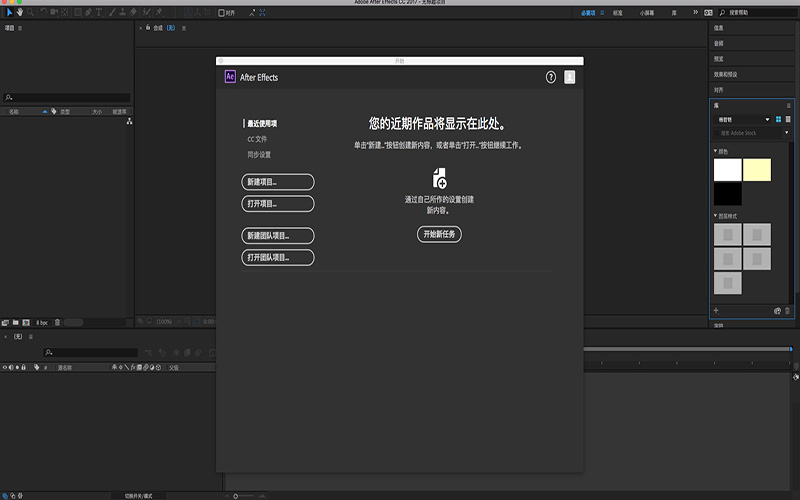Select the Eraser tool

133,12
